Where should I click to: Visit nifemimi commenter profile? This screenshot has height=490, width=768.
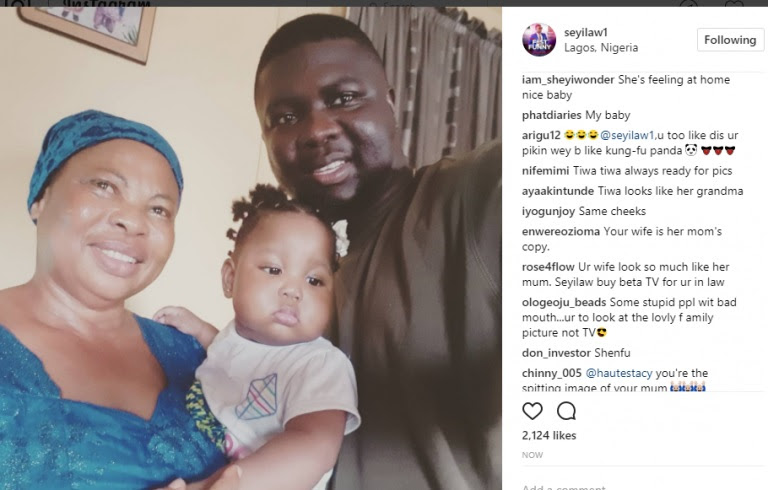click(x=545, y=171)
